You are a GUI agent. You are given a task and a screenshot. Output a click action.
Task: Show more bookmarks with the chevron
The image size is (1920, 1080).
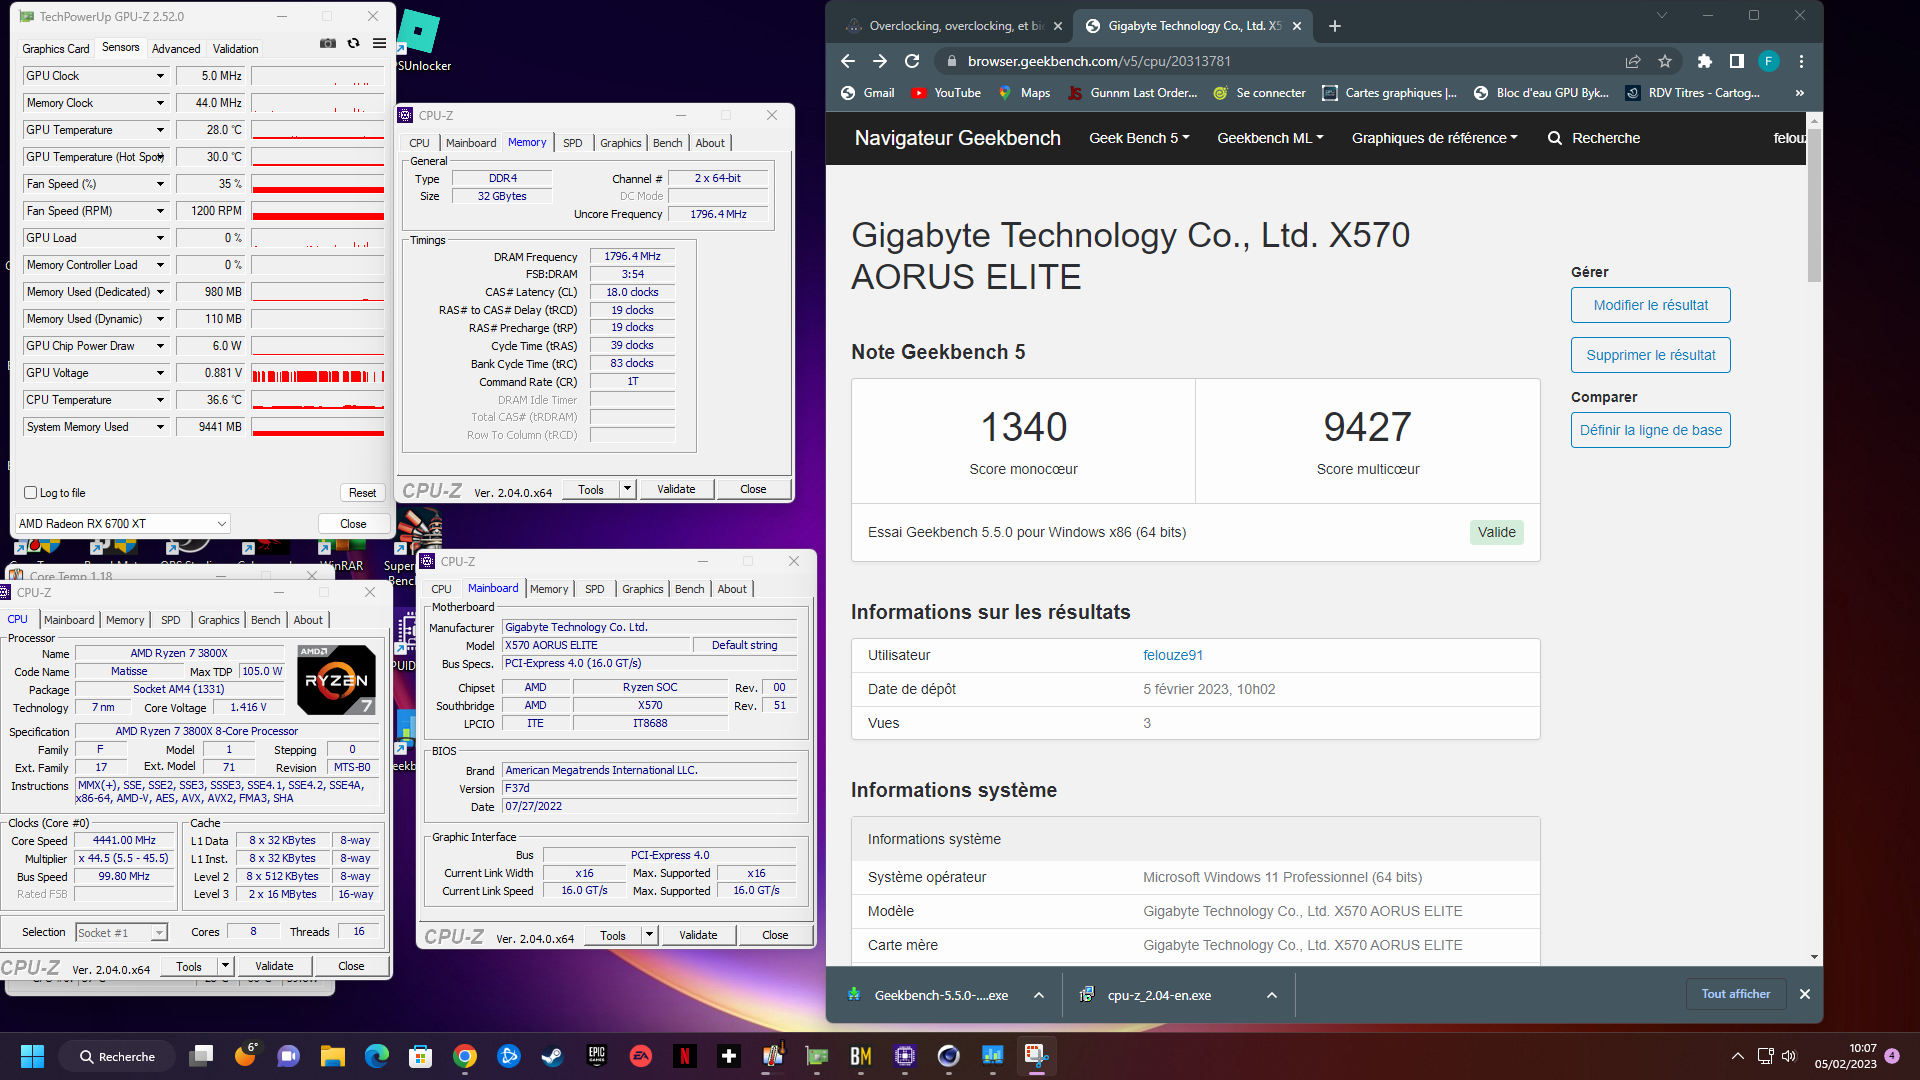1800,93
